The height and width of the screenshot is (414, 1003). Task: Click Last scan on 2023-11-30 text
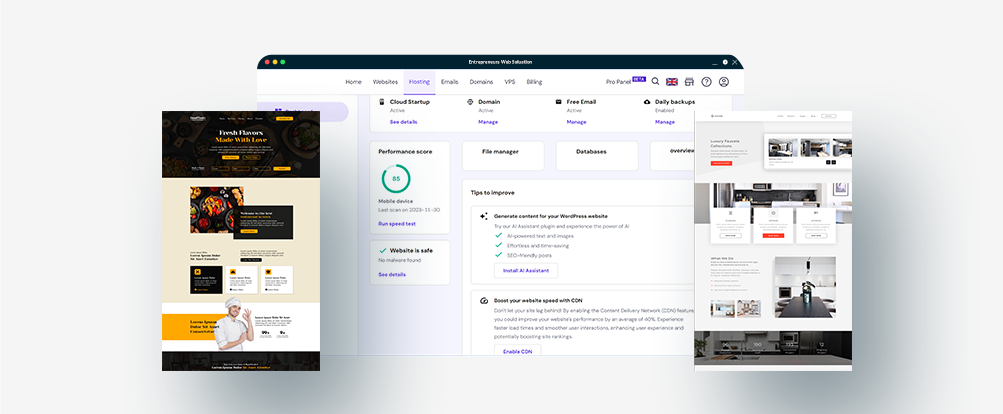[409, 210]
